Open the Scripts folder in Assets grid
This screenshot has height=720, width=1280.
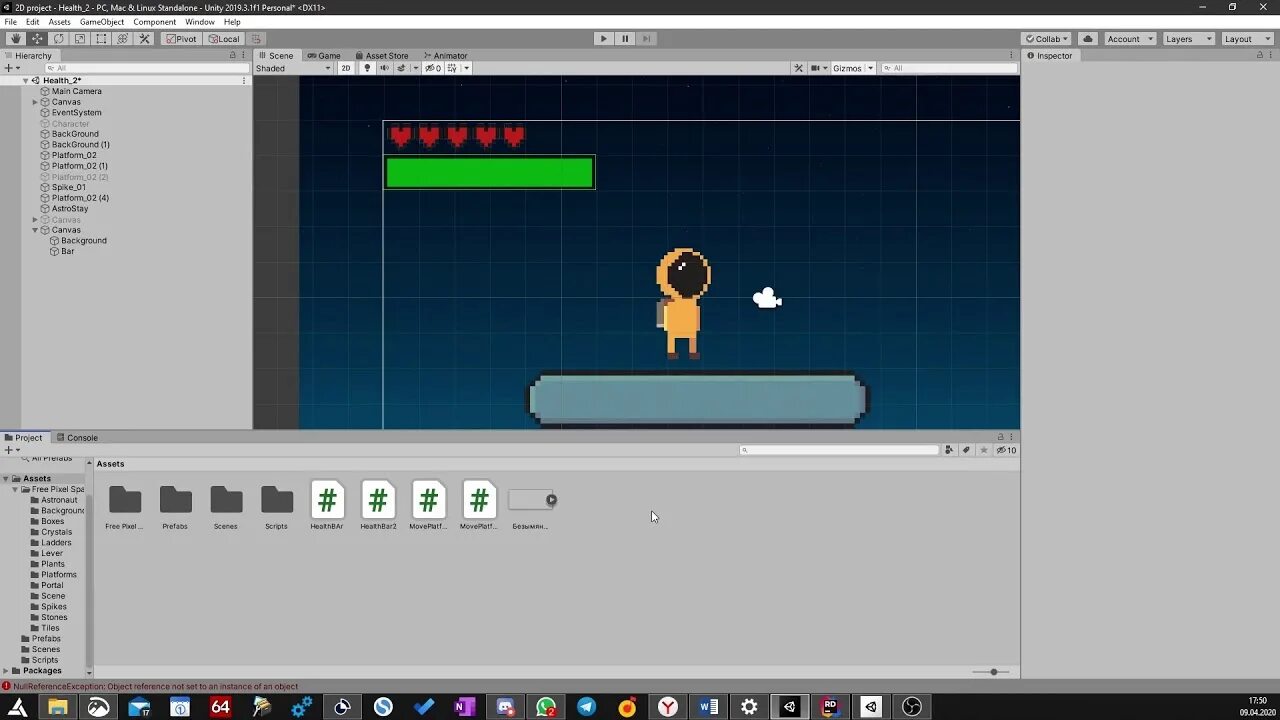[276, 507]
